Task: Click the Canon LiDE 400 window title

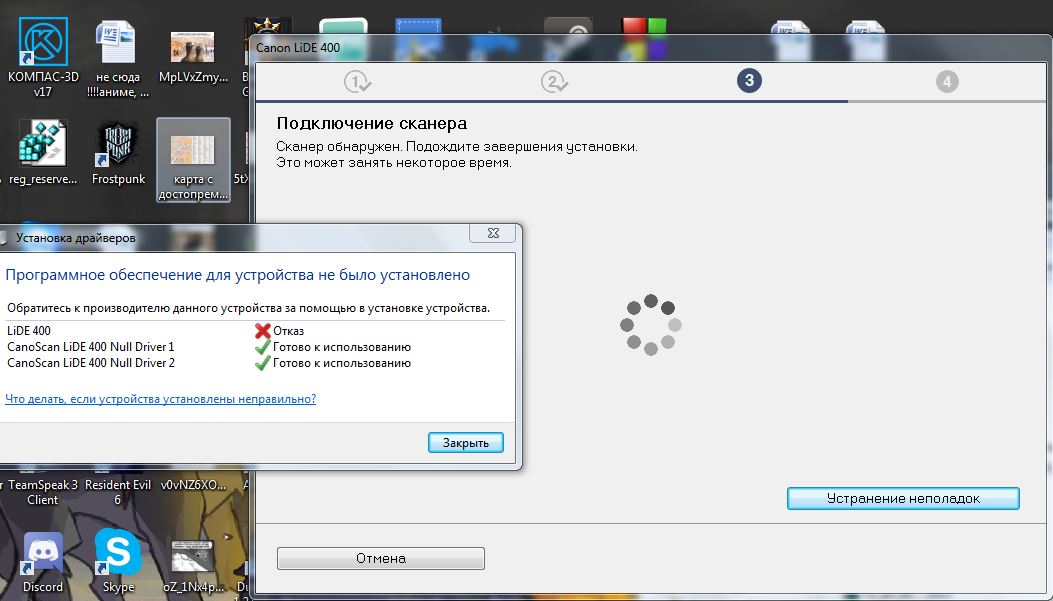Action: tap(298, 48)
